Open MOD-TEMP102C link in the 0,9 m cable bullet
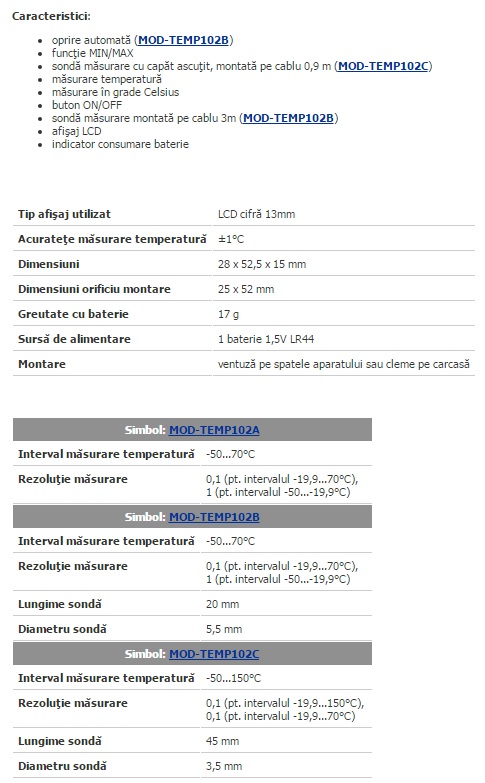485x783 pixels. click(384, 66)
